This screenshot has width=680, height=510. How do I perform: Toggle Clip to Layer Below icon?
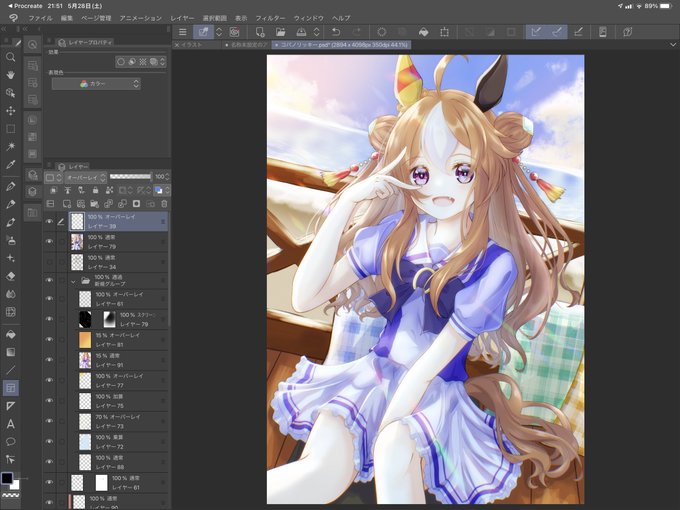[x=53, y=190]
